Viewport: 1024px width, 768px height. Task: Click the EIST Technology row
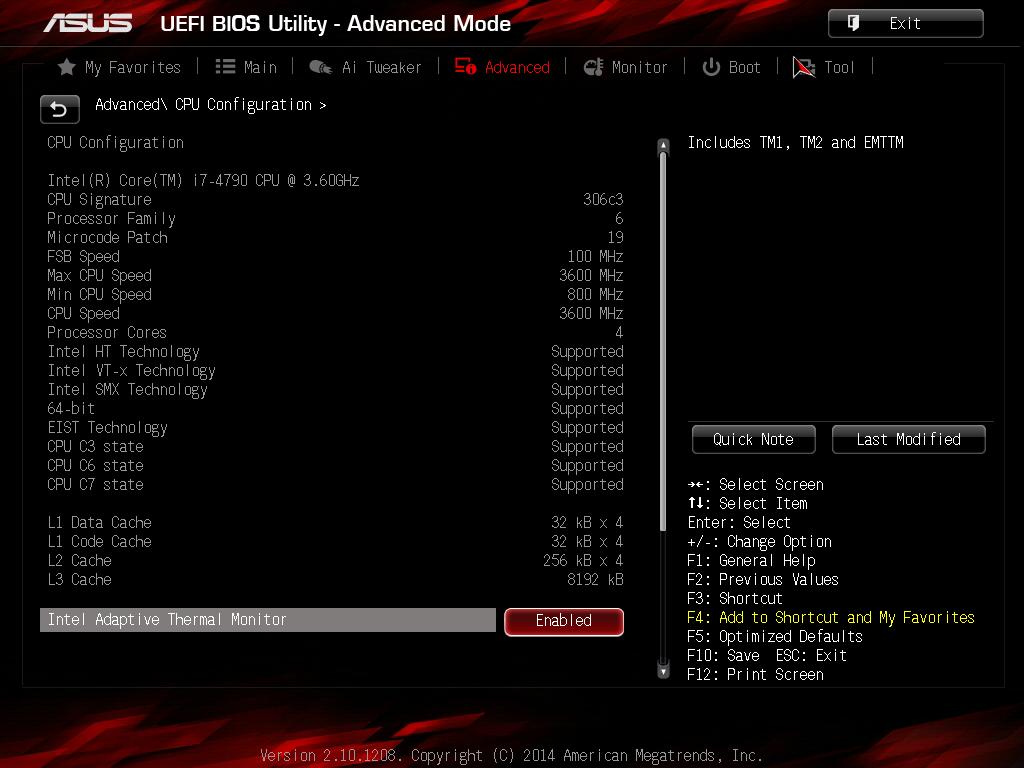click(335, 427)
